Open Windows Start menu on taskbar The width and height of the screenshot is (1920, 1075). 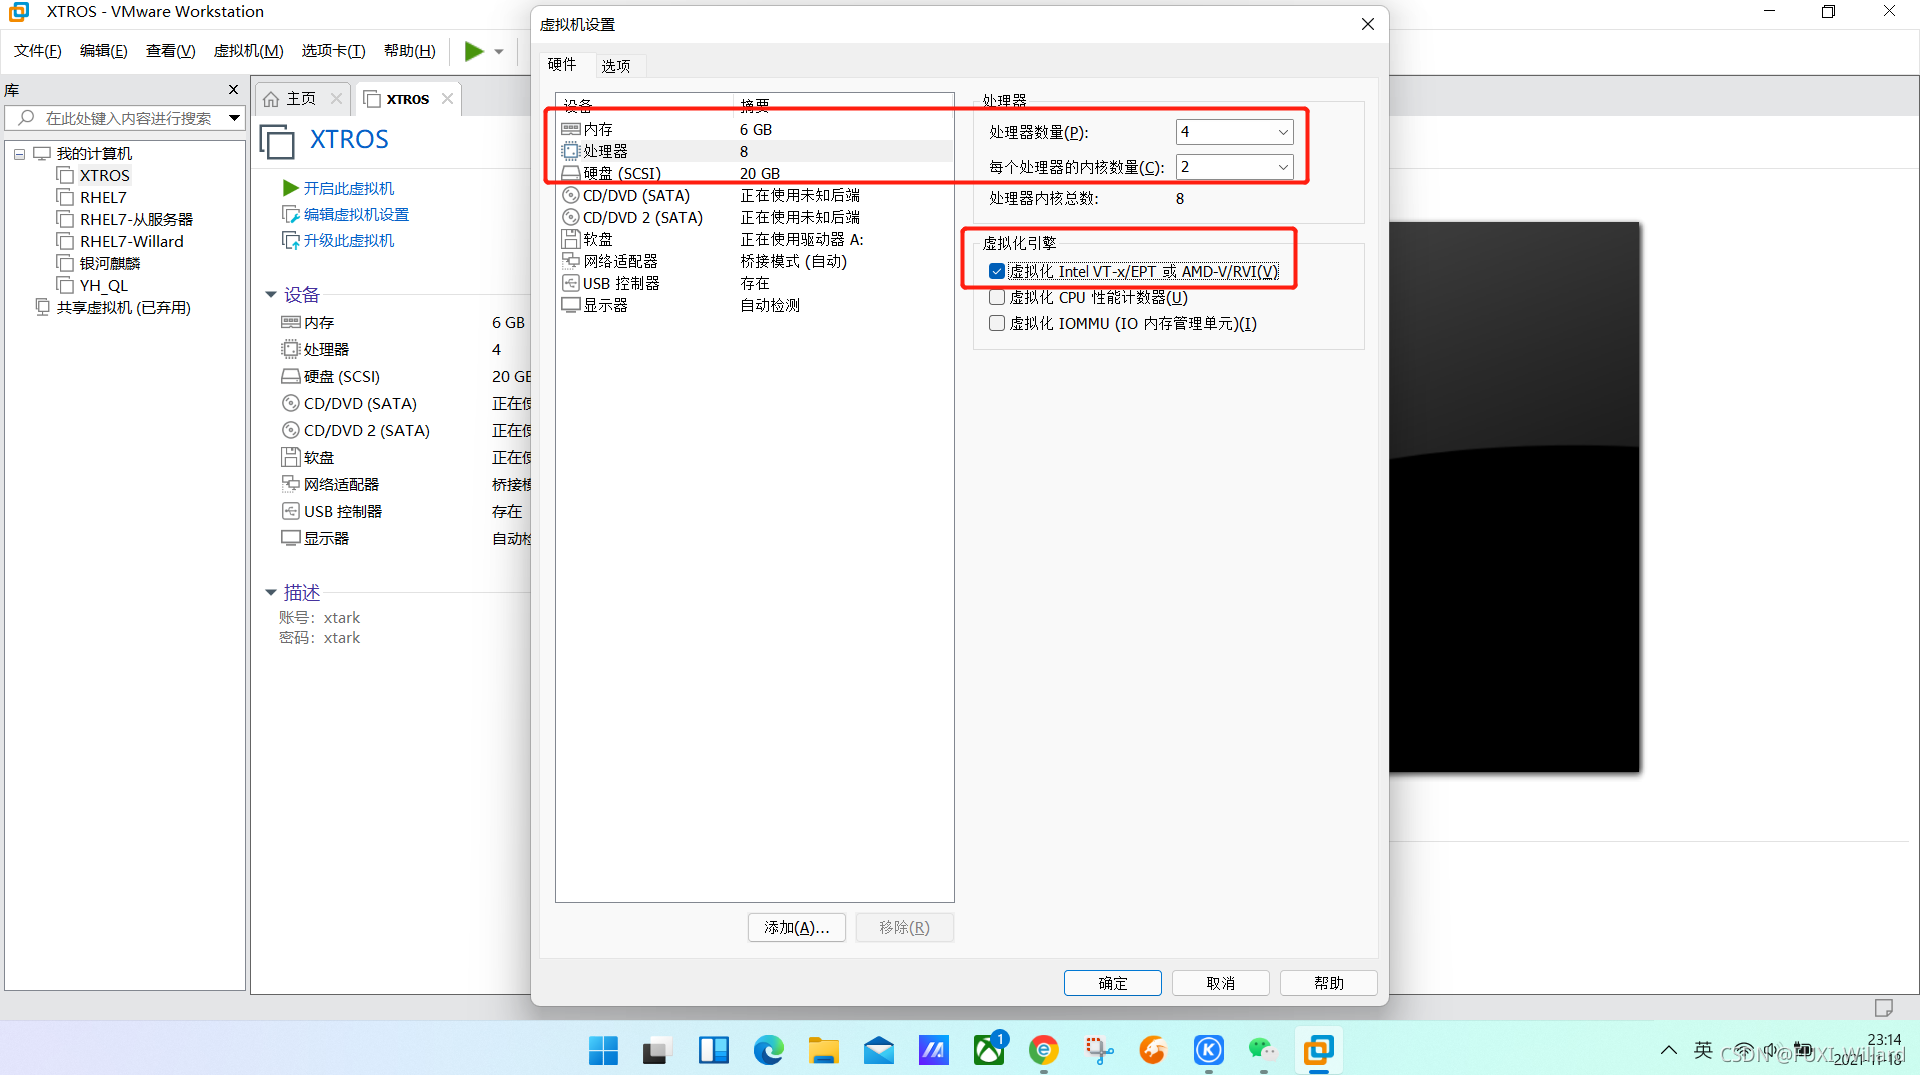603,1050
